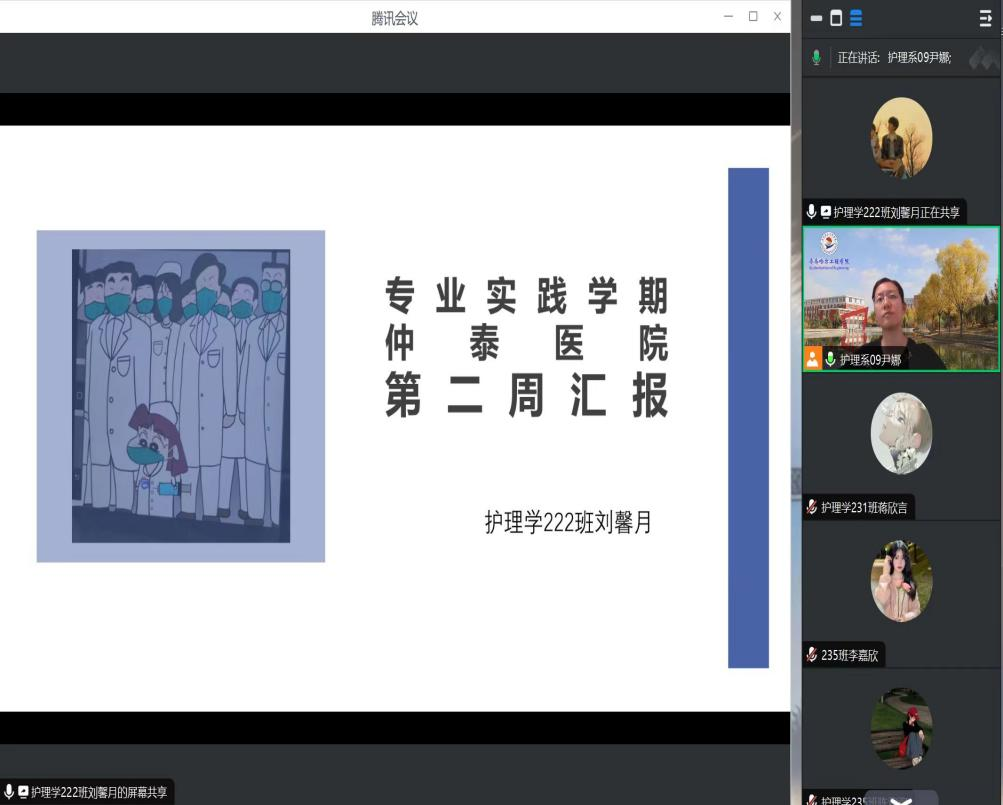Click the muted mic icon next to 235班李嘉欣
This screenshot has height=805, width=1003.
812,655
